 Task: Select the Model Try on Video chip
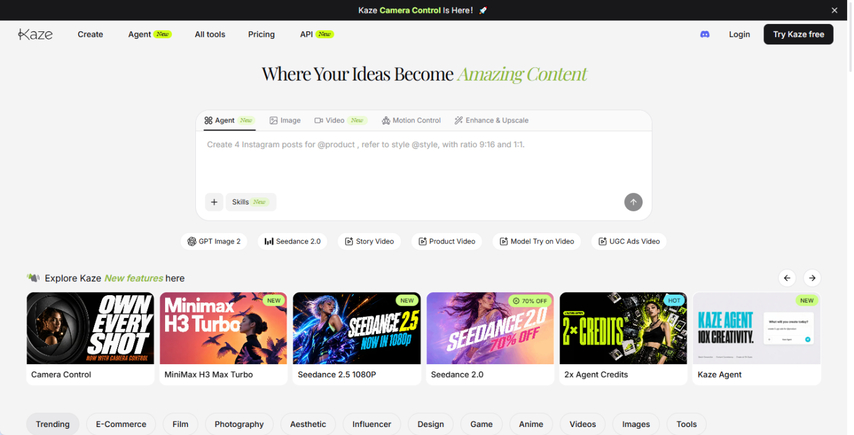(x=537, y=241)
